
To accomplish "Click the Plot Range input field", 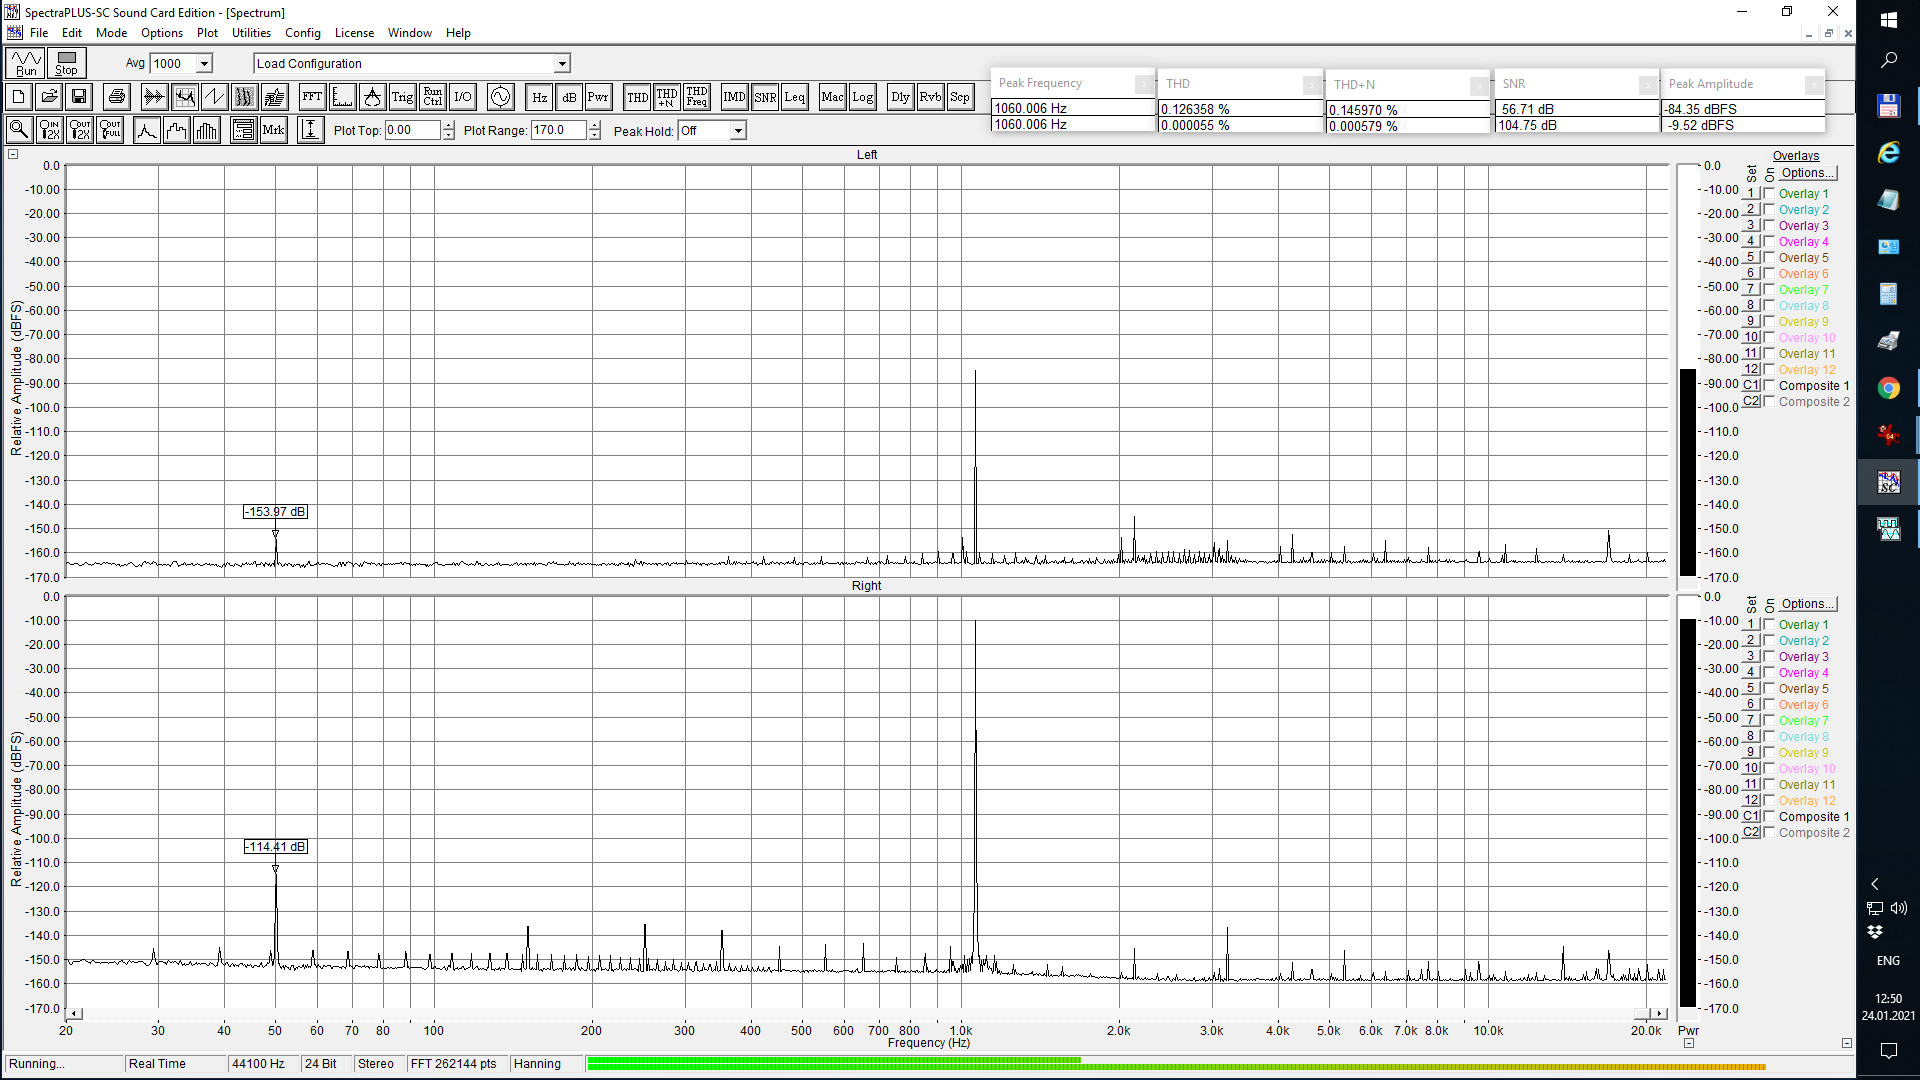I will coord(558,130).
